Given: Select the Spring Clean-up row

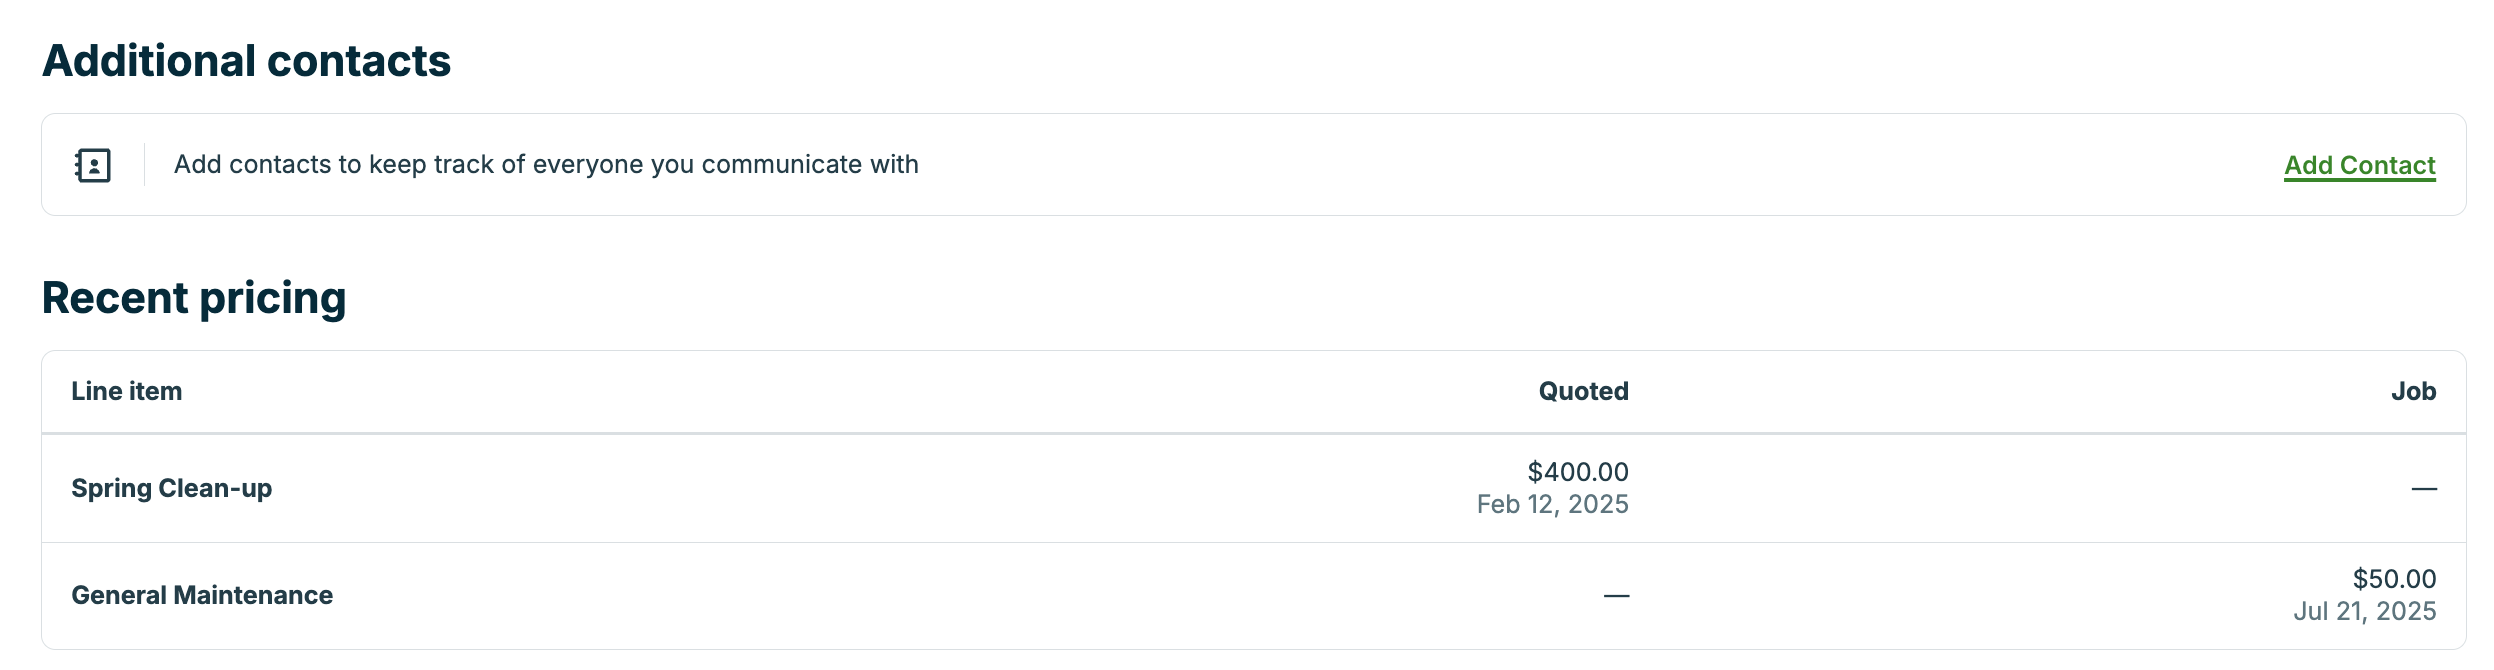Looking at the screenshot, I should click(x=1000, y=487).
